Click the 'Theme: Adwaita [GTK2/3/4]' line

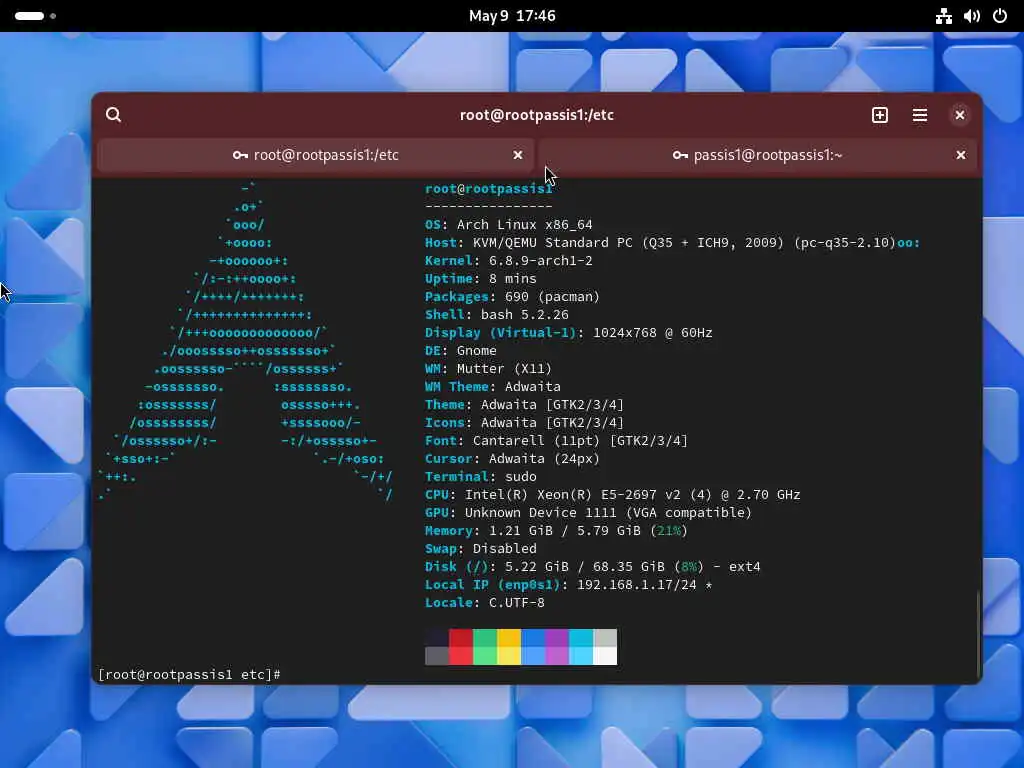(x=524, y=405)
